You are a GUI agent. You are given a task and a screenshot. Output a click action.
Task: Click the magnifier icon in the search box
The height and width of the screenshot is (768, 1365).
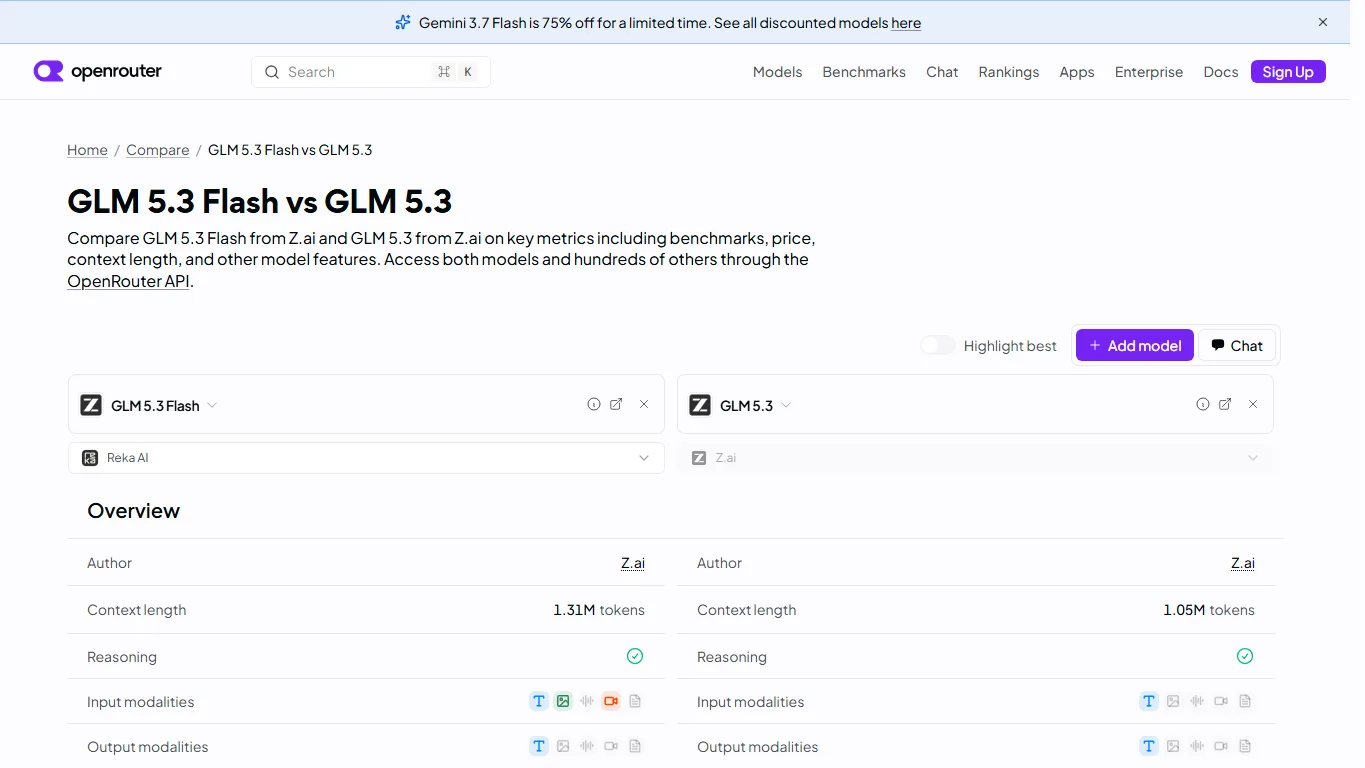click(271, 72)
